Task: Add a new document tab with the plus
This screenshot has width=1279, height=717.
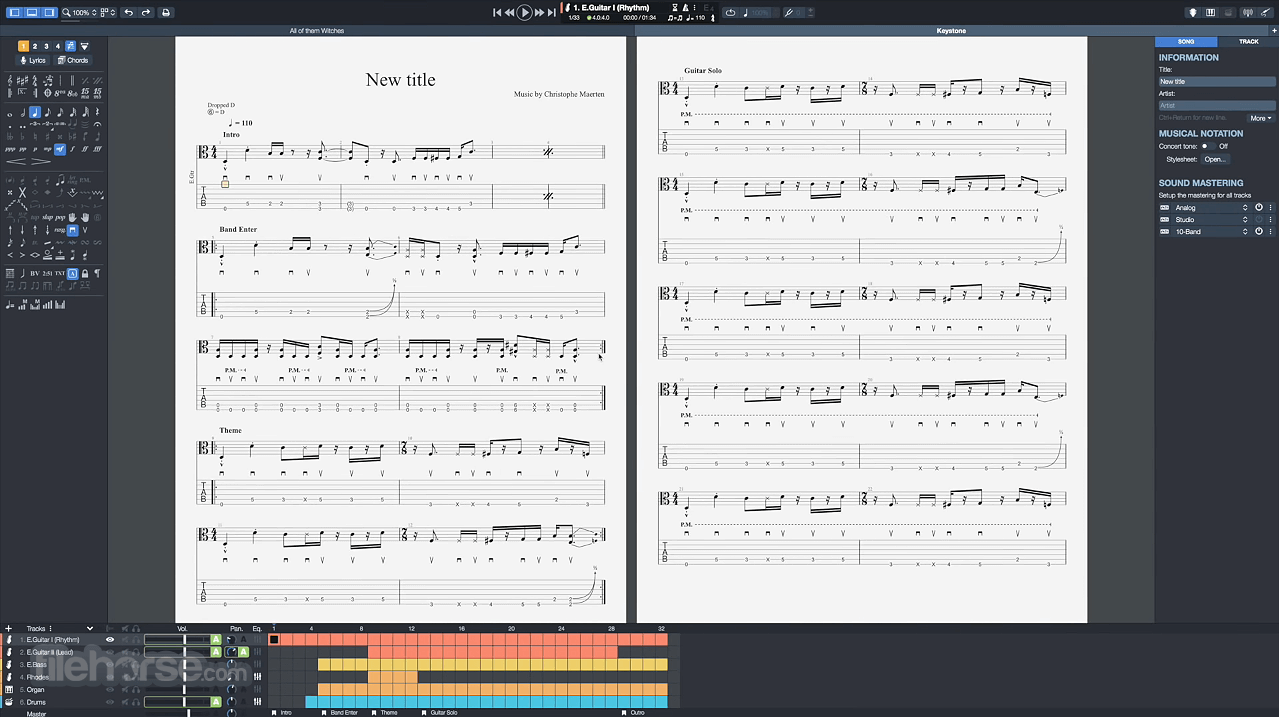Action: tap(1272, 31)
